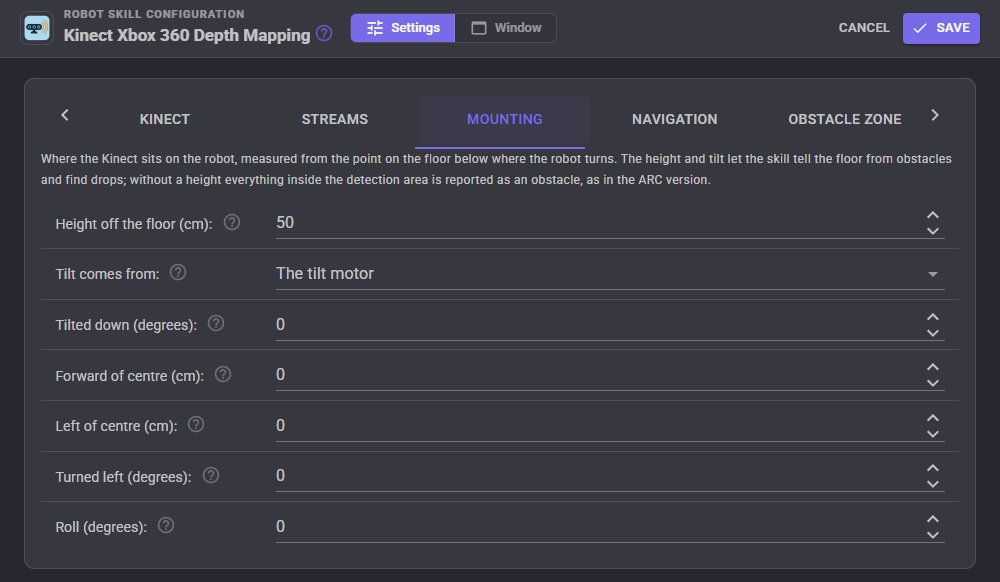The width and height of the screenshot is (1000, 582).
Task: Show help for Forward of centre
Action: [223, 375]
